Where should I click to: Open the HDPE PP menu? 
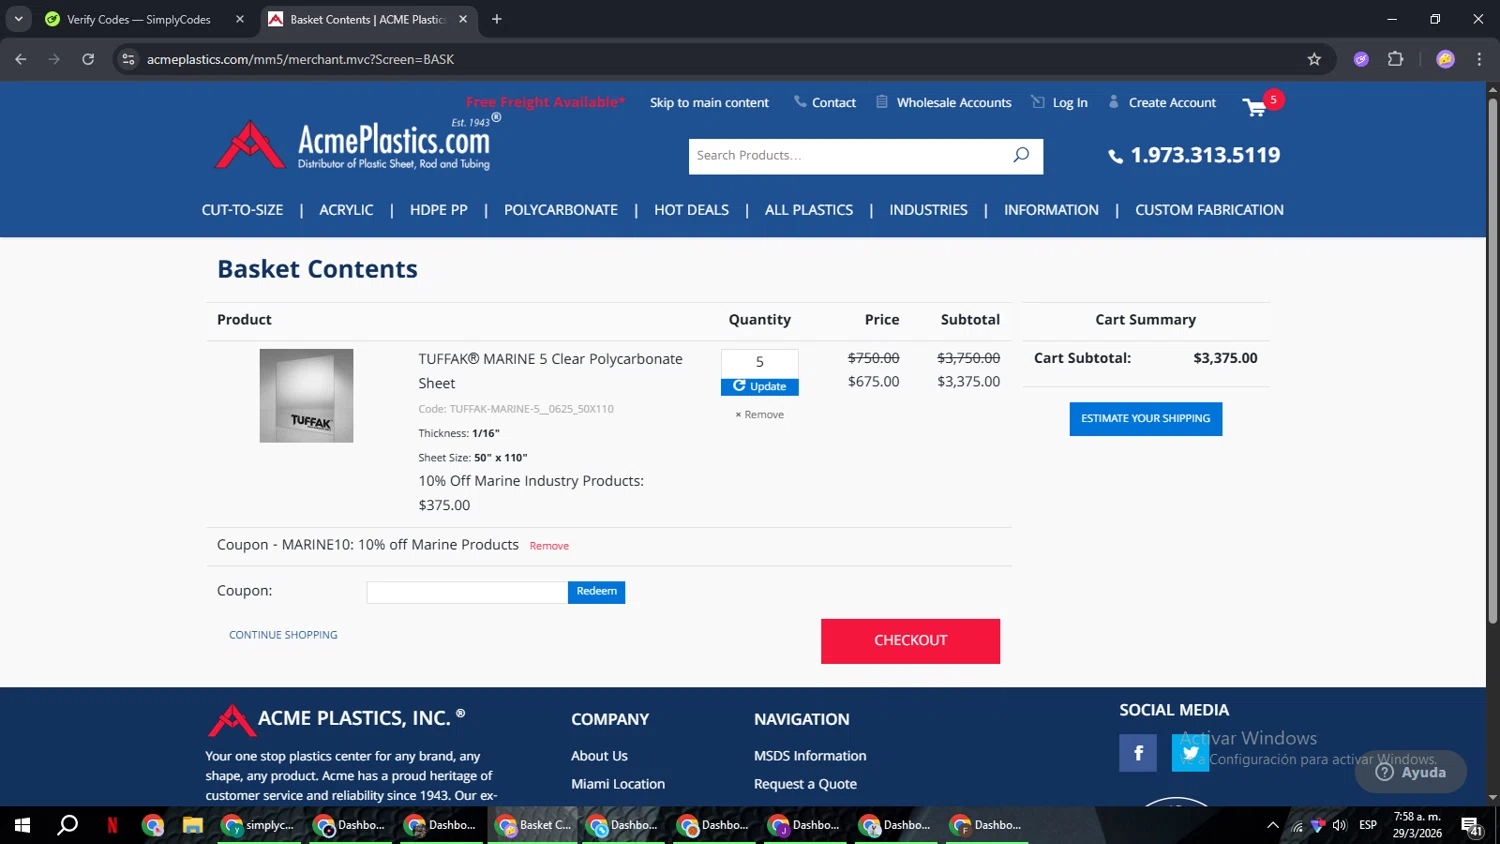point(439,210)
